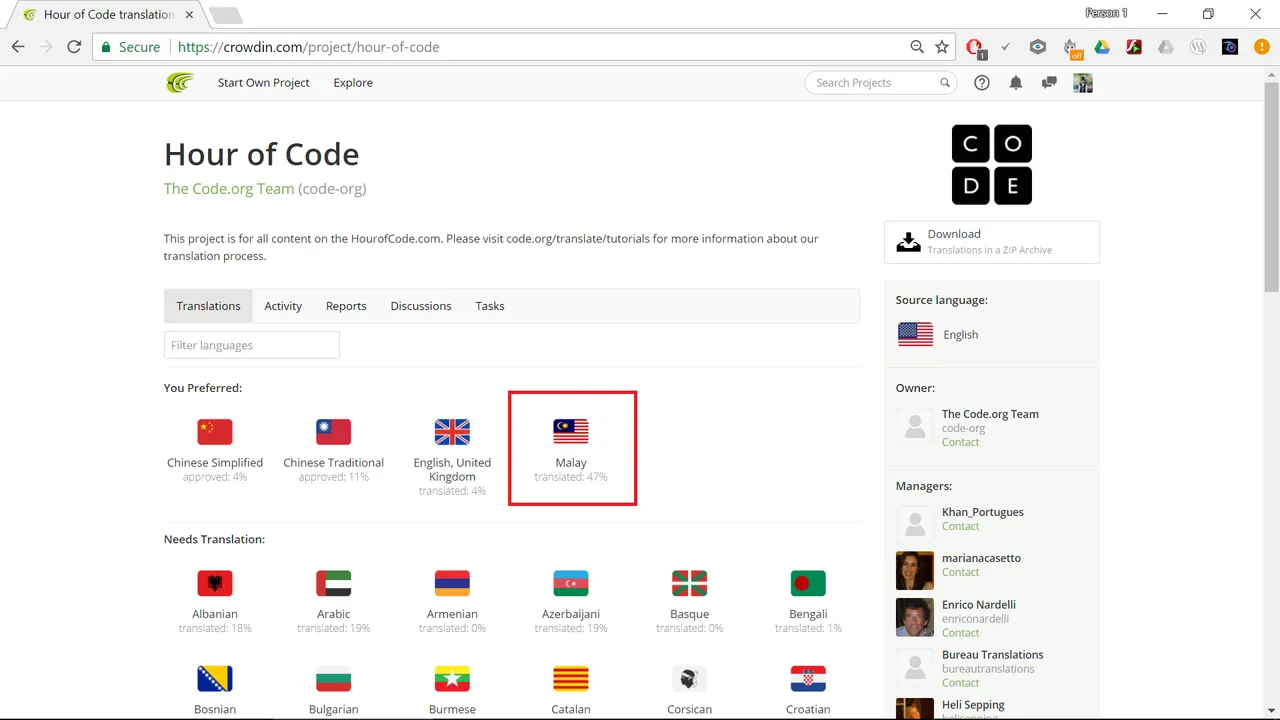Open The Code.org Team link under title
This screenshot has width=1280, height=720.
[x=229, y=188]
